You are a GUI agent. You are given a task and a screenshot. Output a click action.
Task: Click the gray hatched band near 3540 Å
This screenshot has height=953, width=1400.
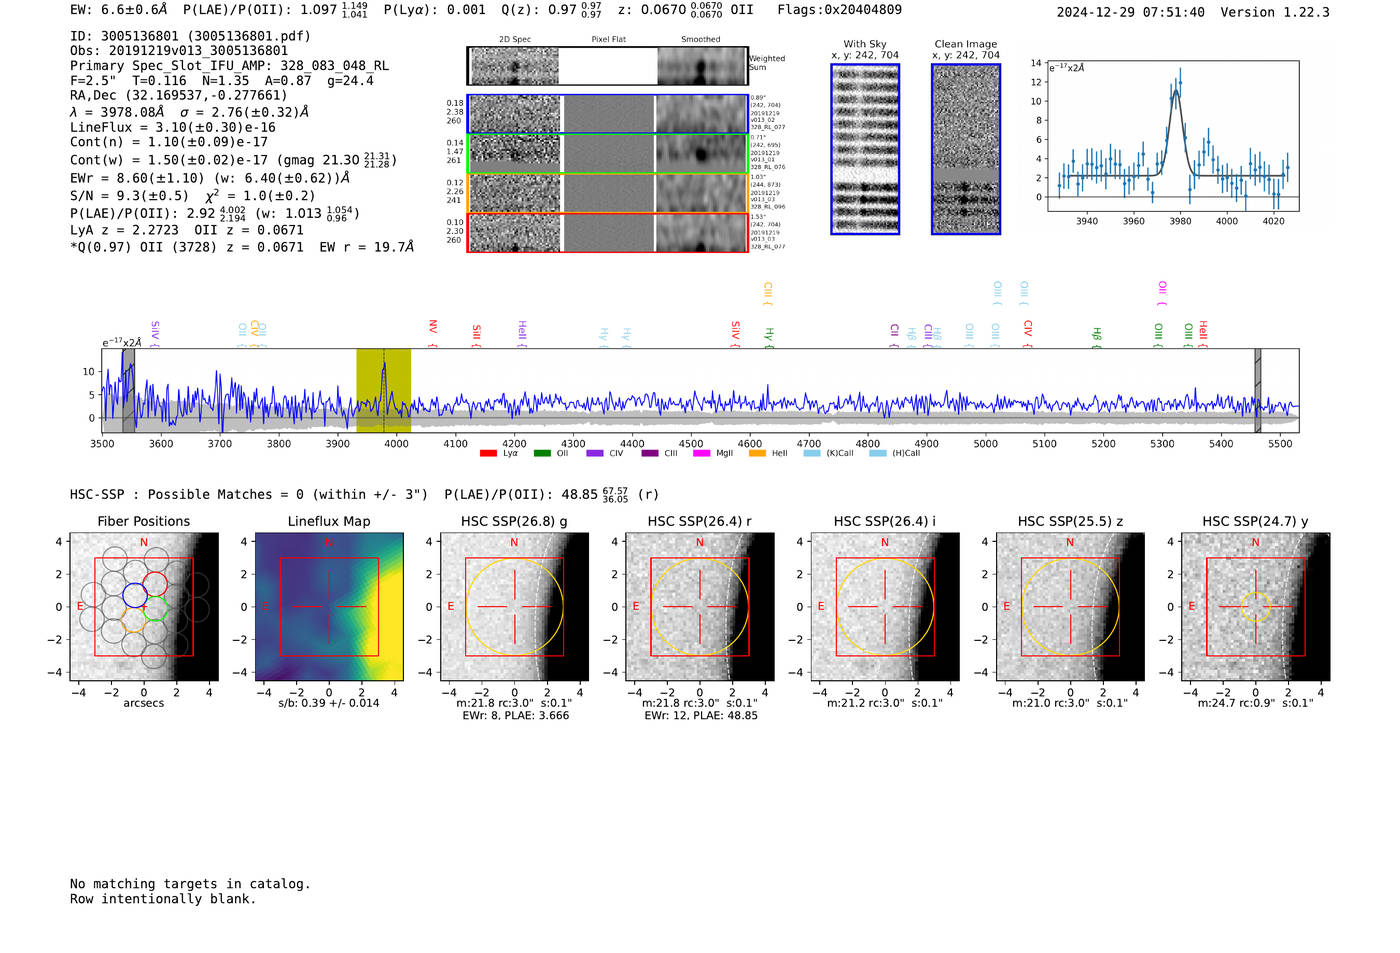128,391
